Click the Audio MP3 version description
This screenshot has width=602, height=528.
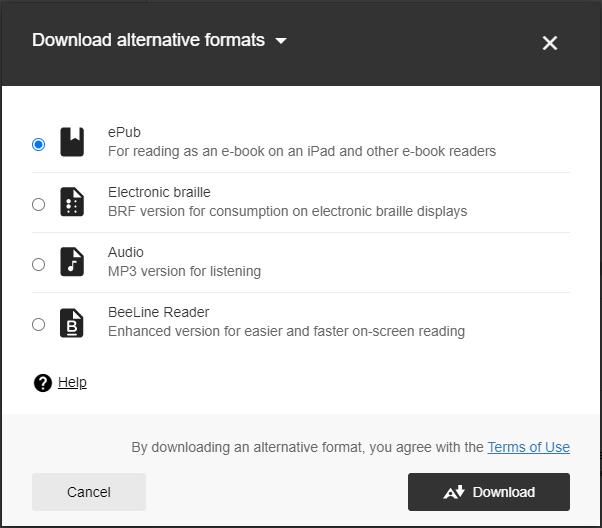tap(184, 271)
